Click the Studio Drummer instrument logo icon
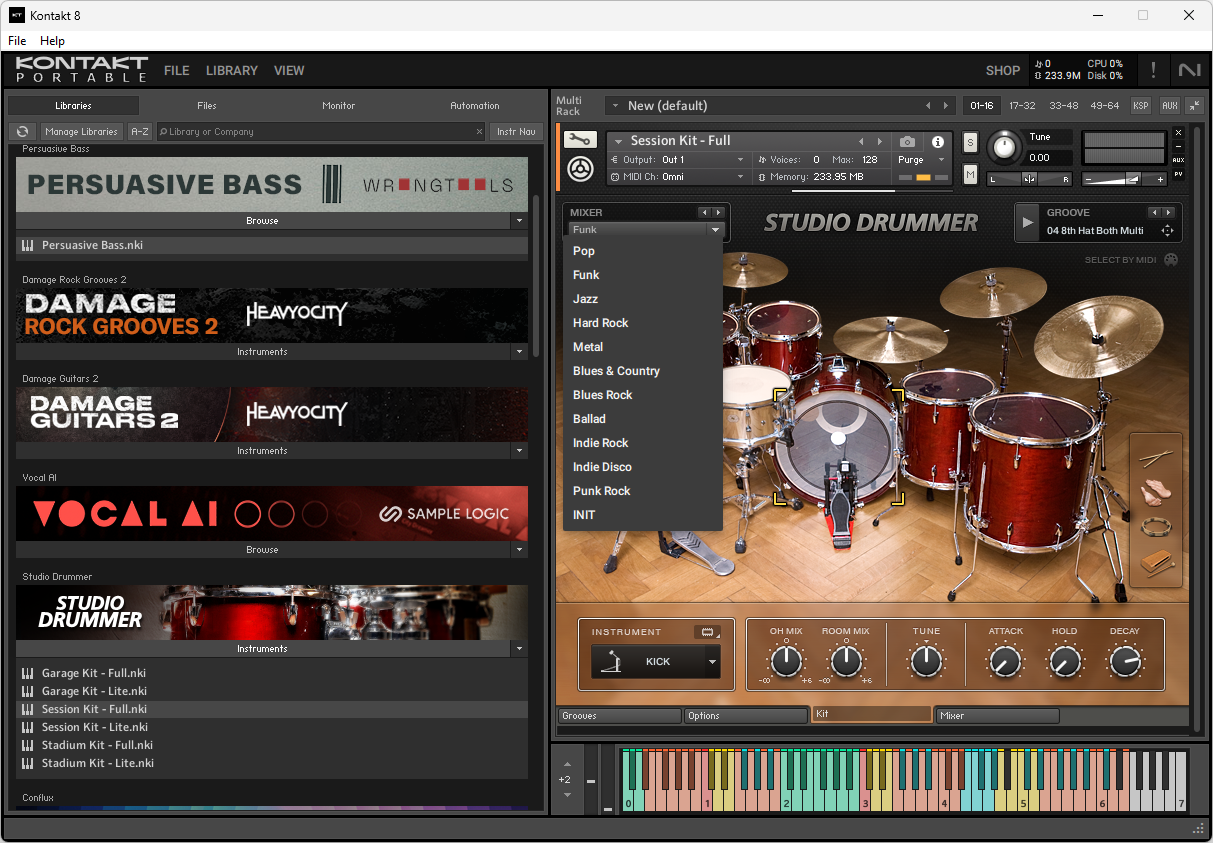Screen dimensions: 1213x843 580,169
